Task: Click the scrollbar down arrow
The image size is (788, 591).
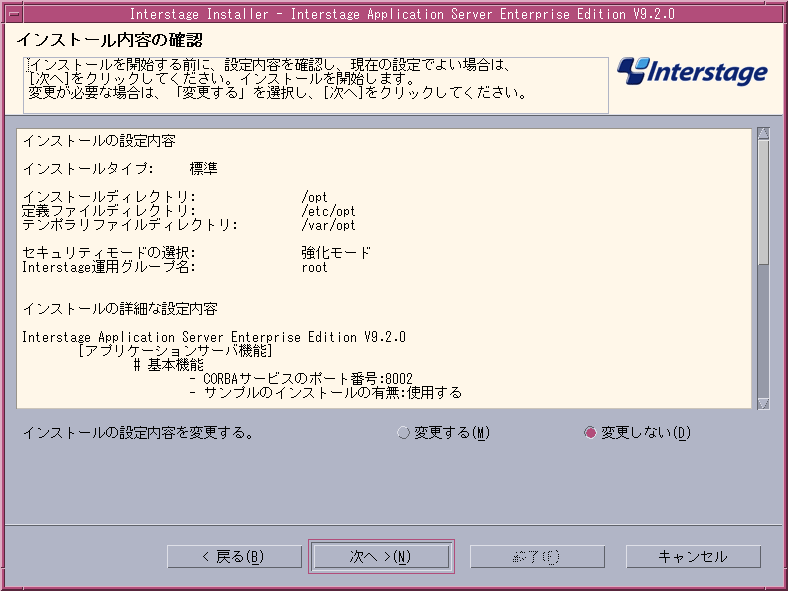Action: point(763,404)
